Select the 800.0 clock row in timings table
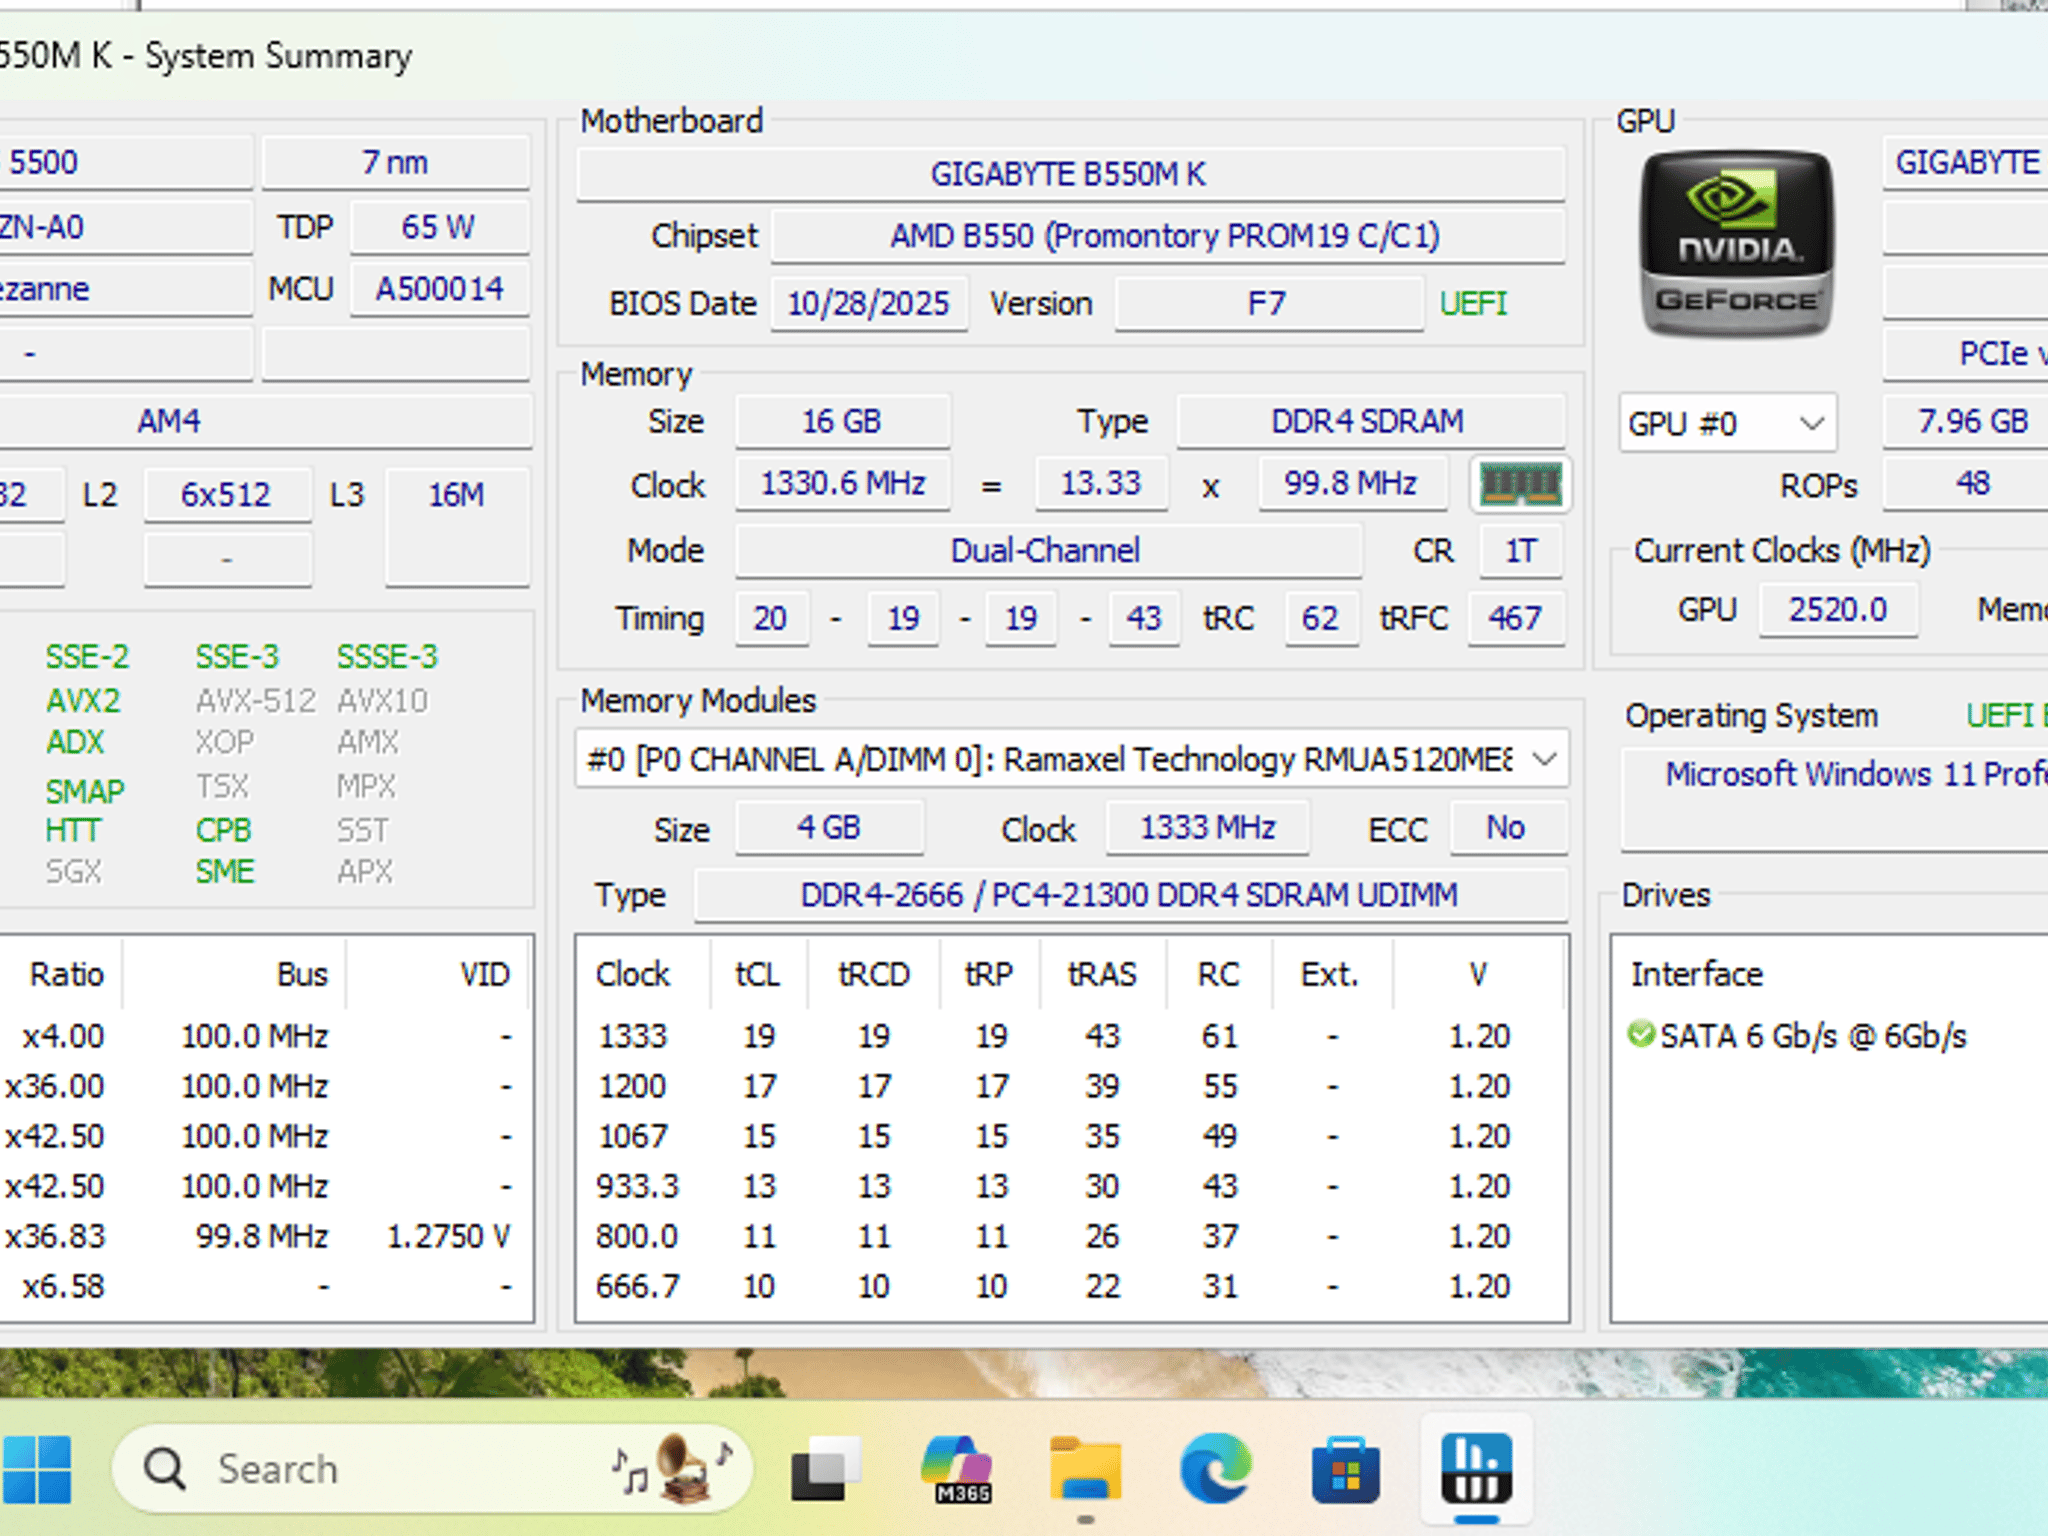This screenshot has width=2048, height=1536. point(1071,1236)
